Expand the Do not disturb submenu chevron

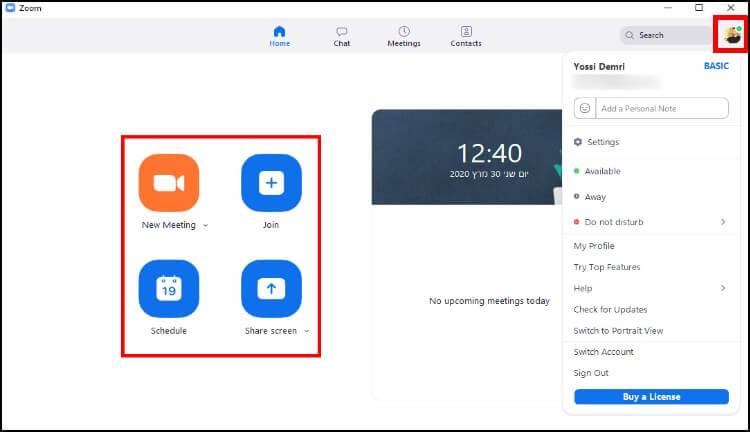723,222
